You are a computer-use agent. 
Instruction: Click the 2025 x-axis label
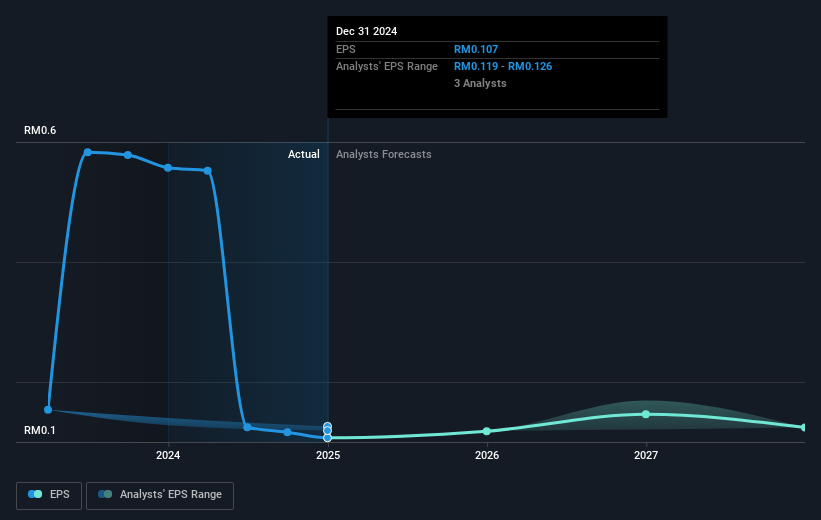328,455
